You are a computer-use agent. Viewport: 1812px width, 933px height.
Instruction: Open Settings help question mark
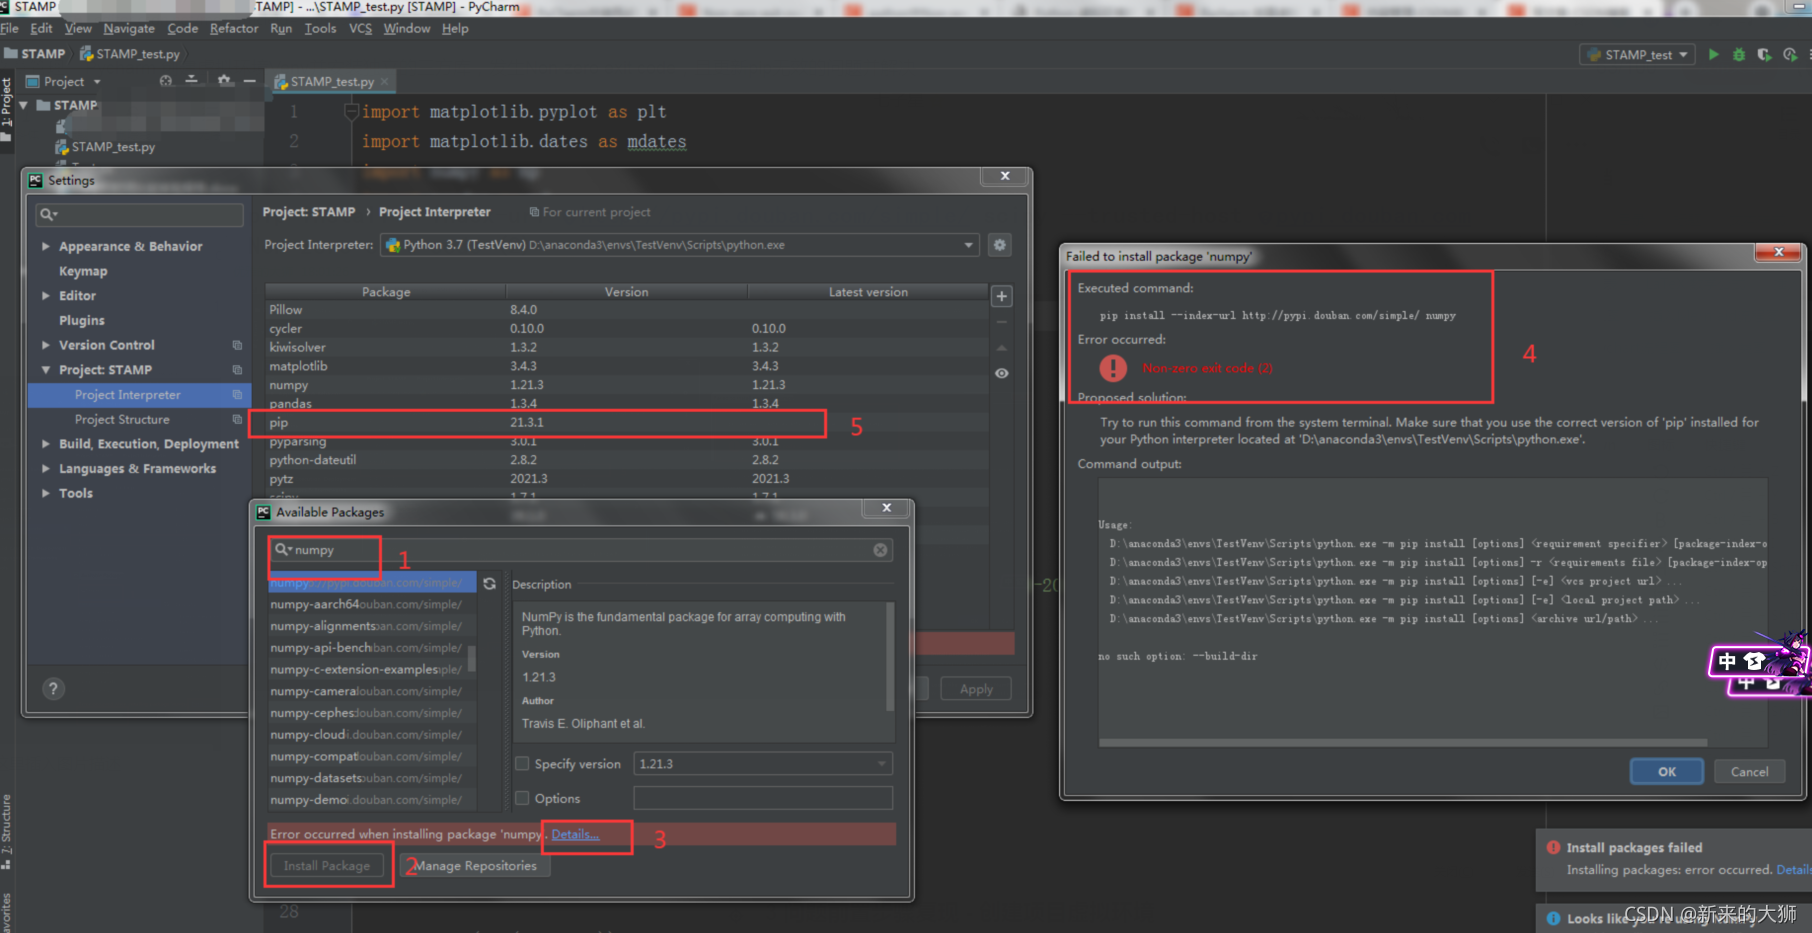pos(54,689)
